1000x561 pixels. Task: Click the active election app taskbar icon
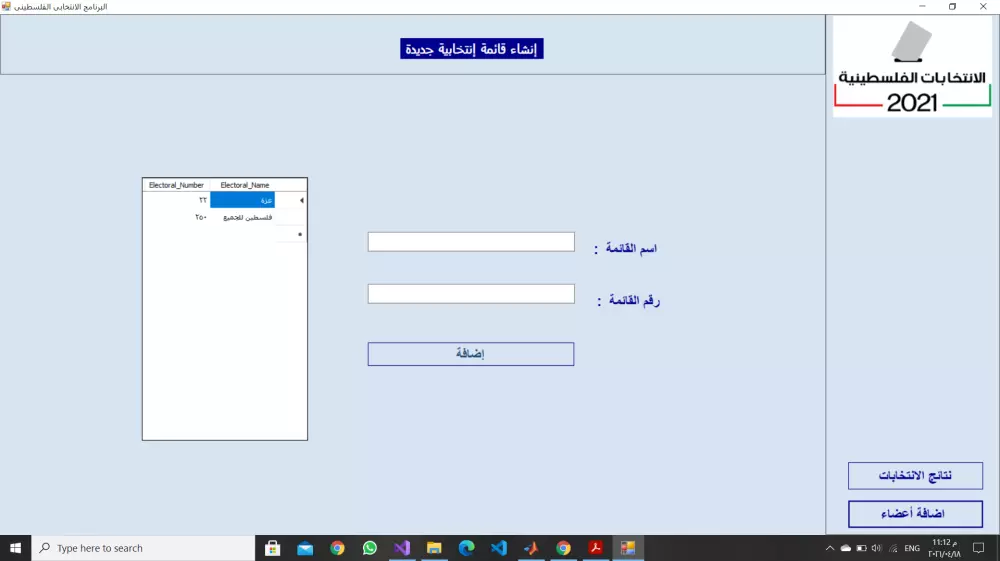[x=628, y=548]
